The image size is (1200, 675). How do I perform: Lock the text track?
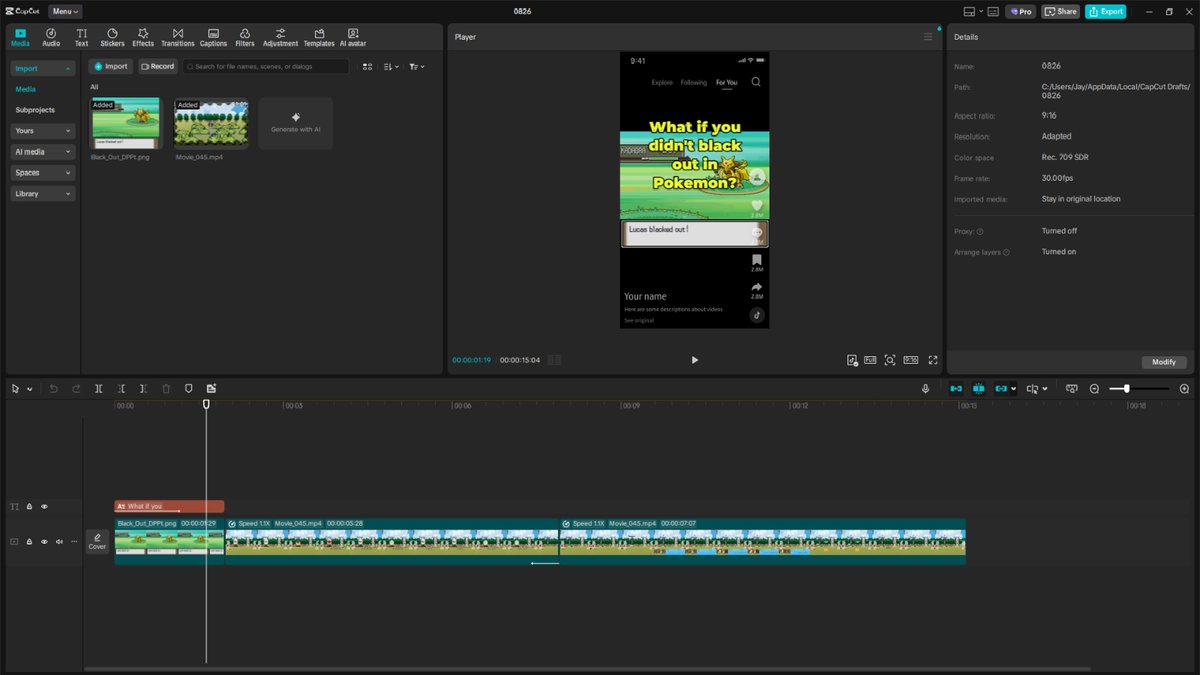29,507
